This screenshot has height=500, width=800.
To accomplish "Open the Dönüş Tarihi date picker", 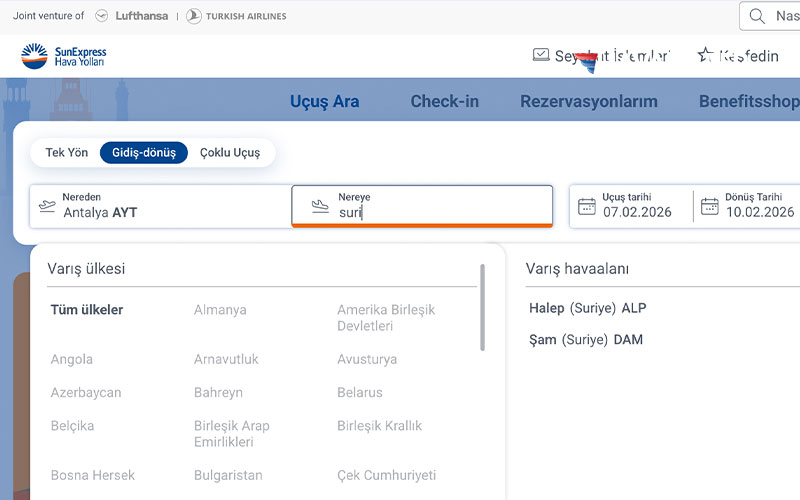I will (x=747, y=206).
